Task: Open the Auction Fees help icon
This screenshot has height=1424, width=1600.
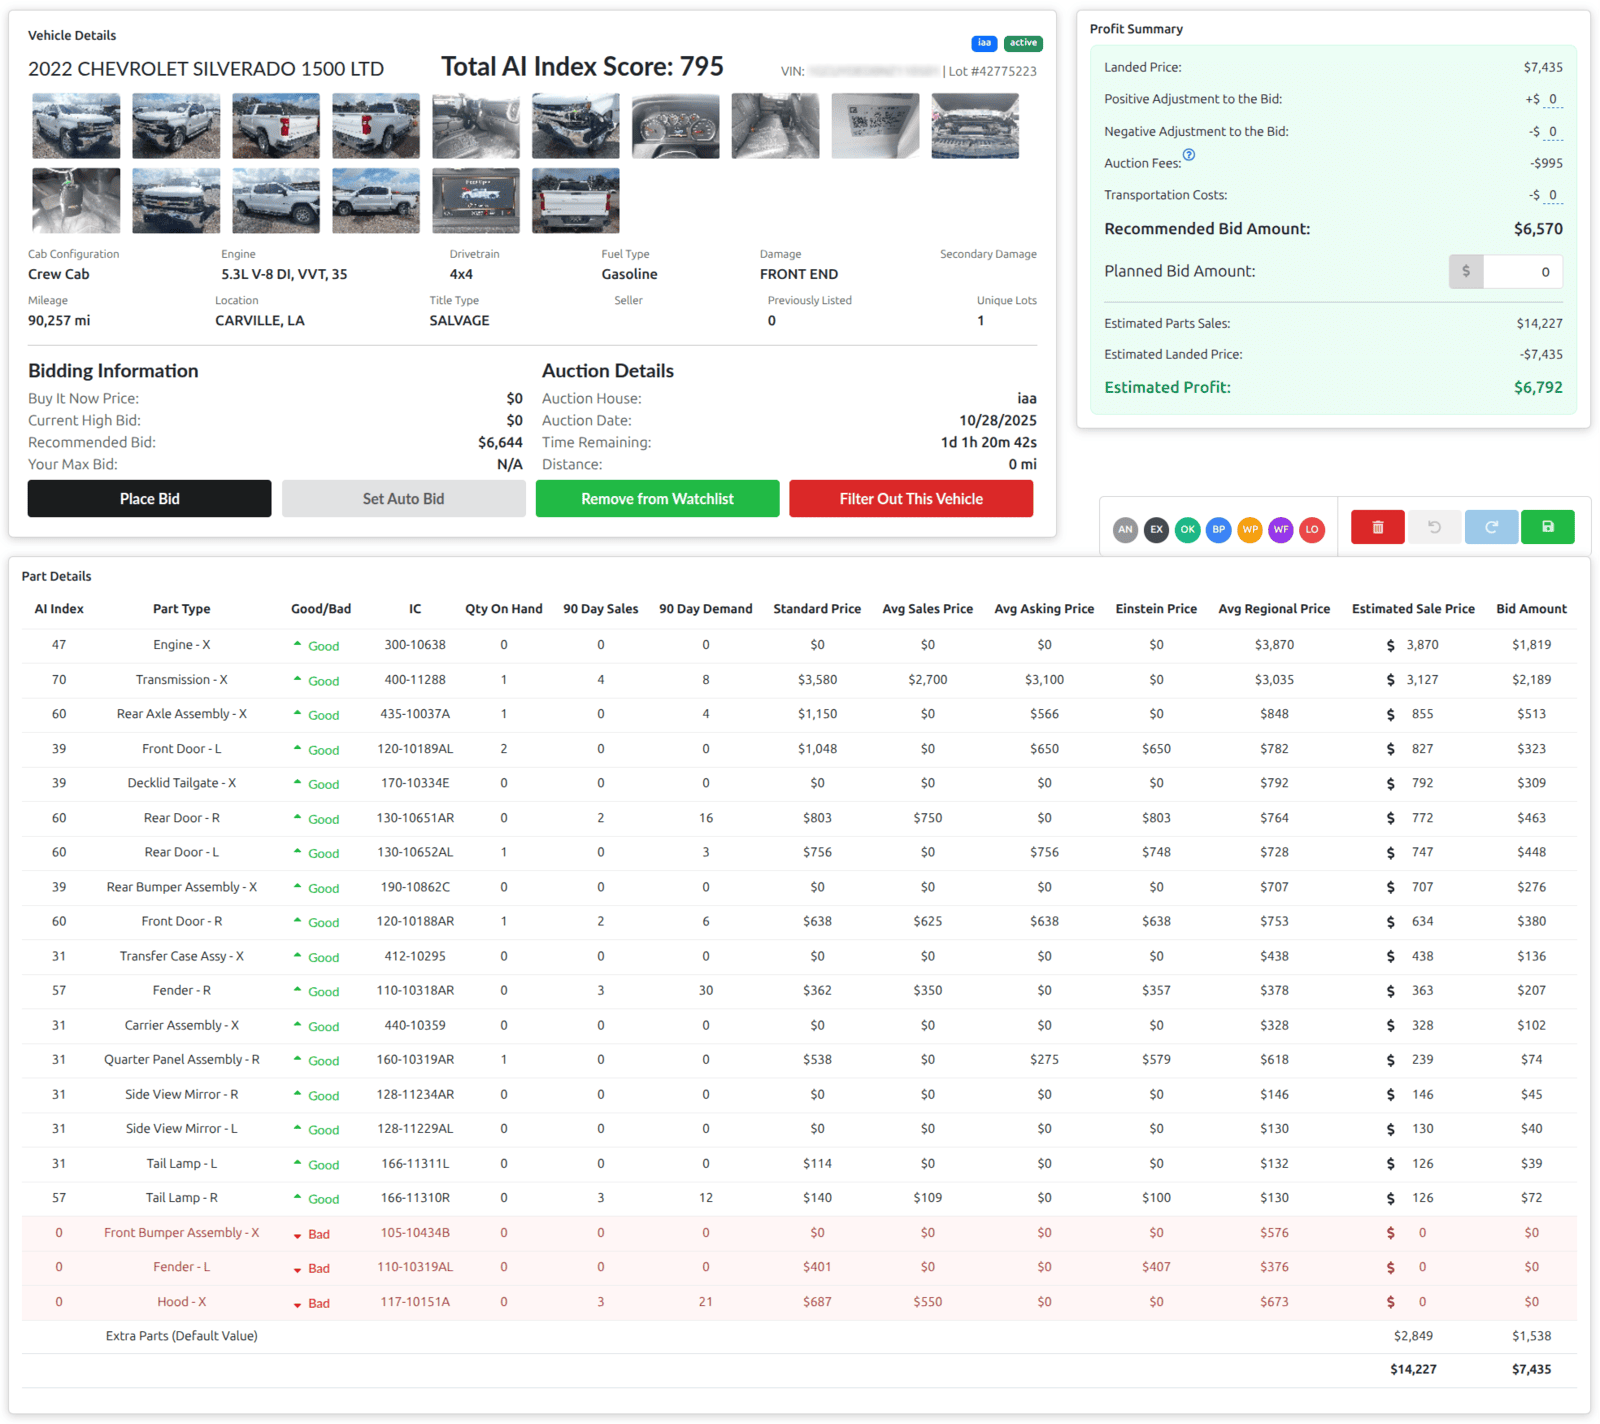Action: click(x=1189, y=155)
